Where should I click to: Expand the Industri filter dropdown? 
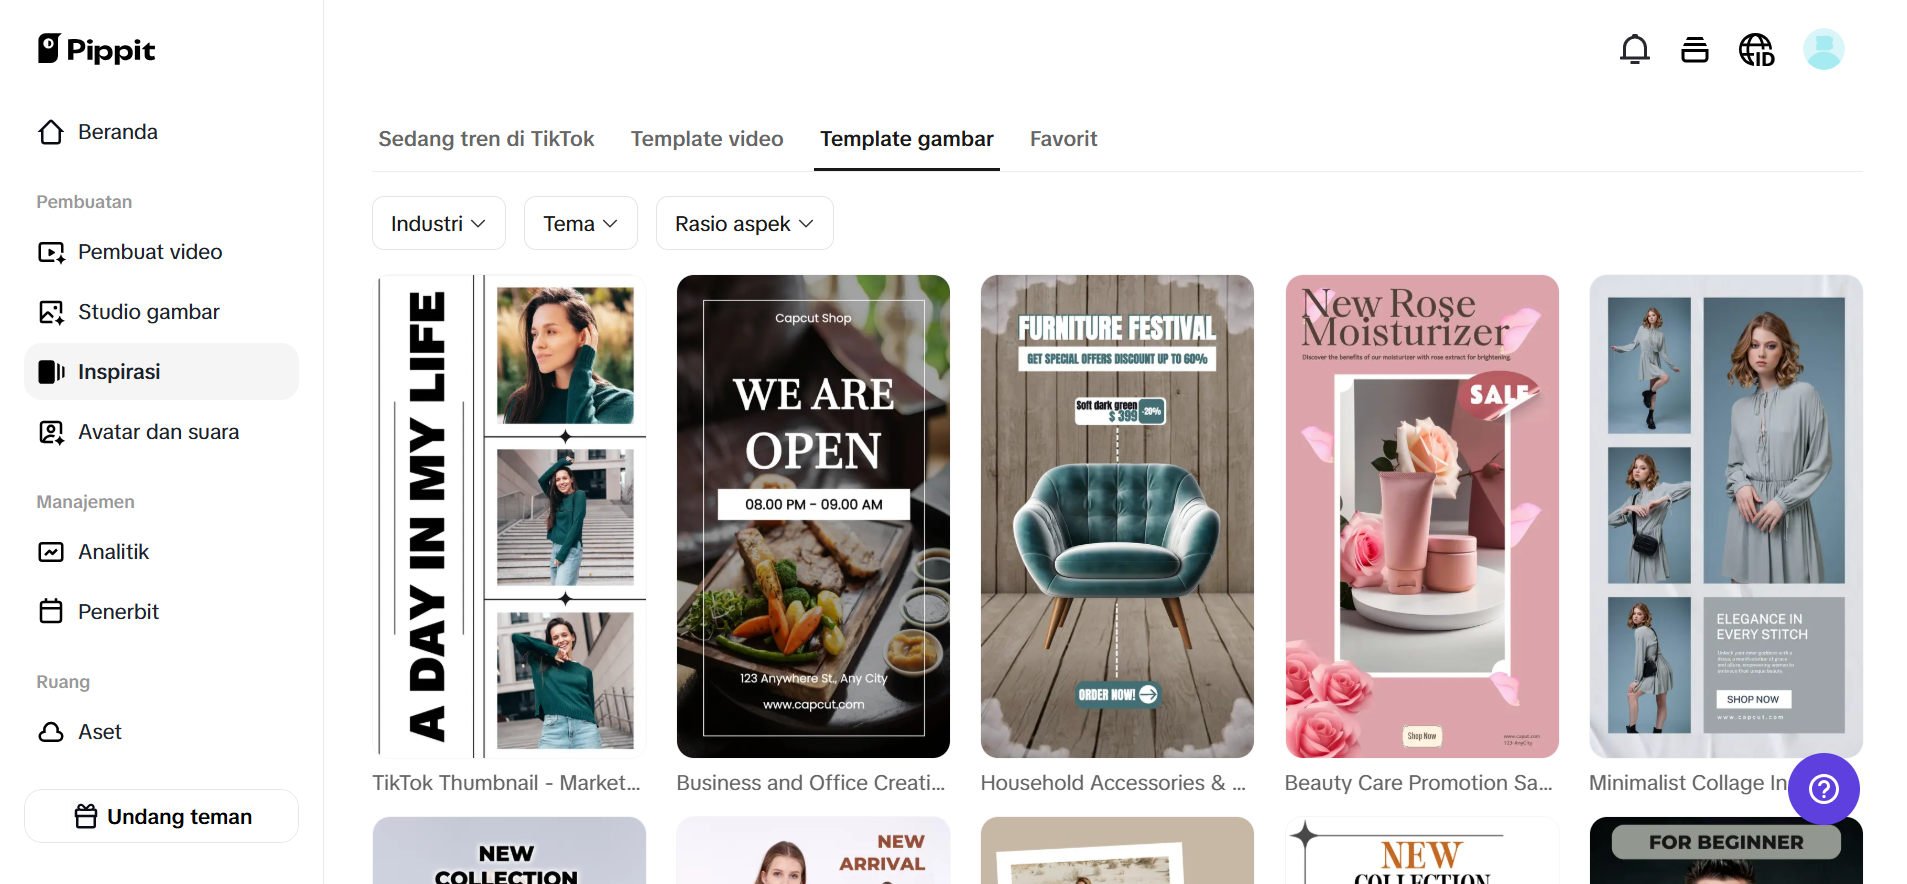pos(438,223)
